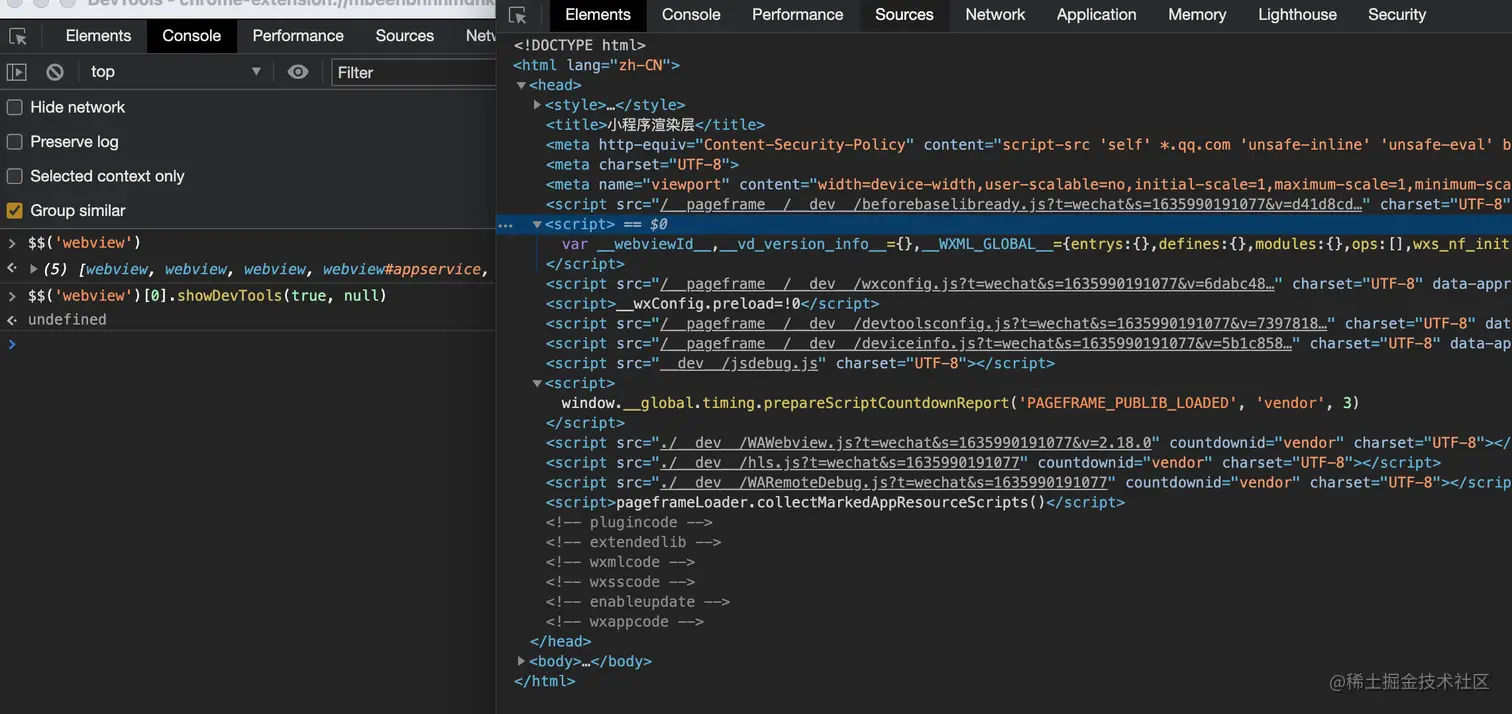Collapse the selected script == $0 node
Screen dimensions: 1512x714
(x=537, y=224)
